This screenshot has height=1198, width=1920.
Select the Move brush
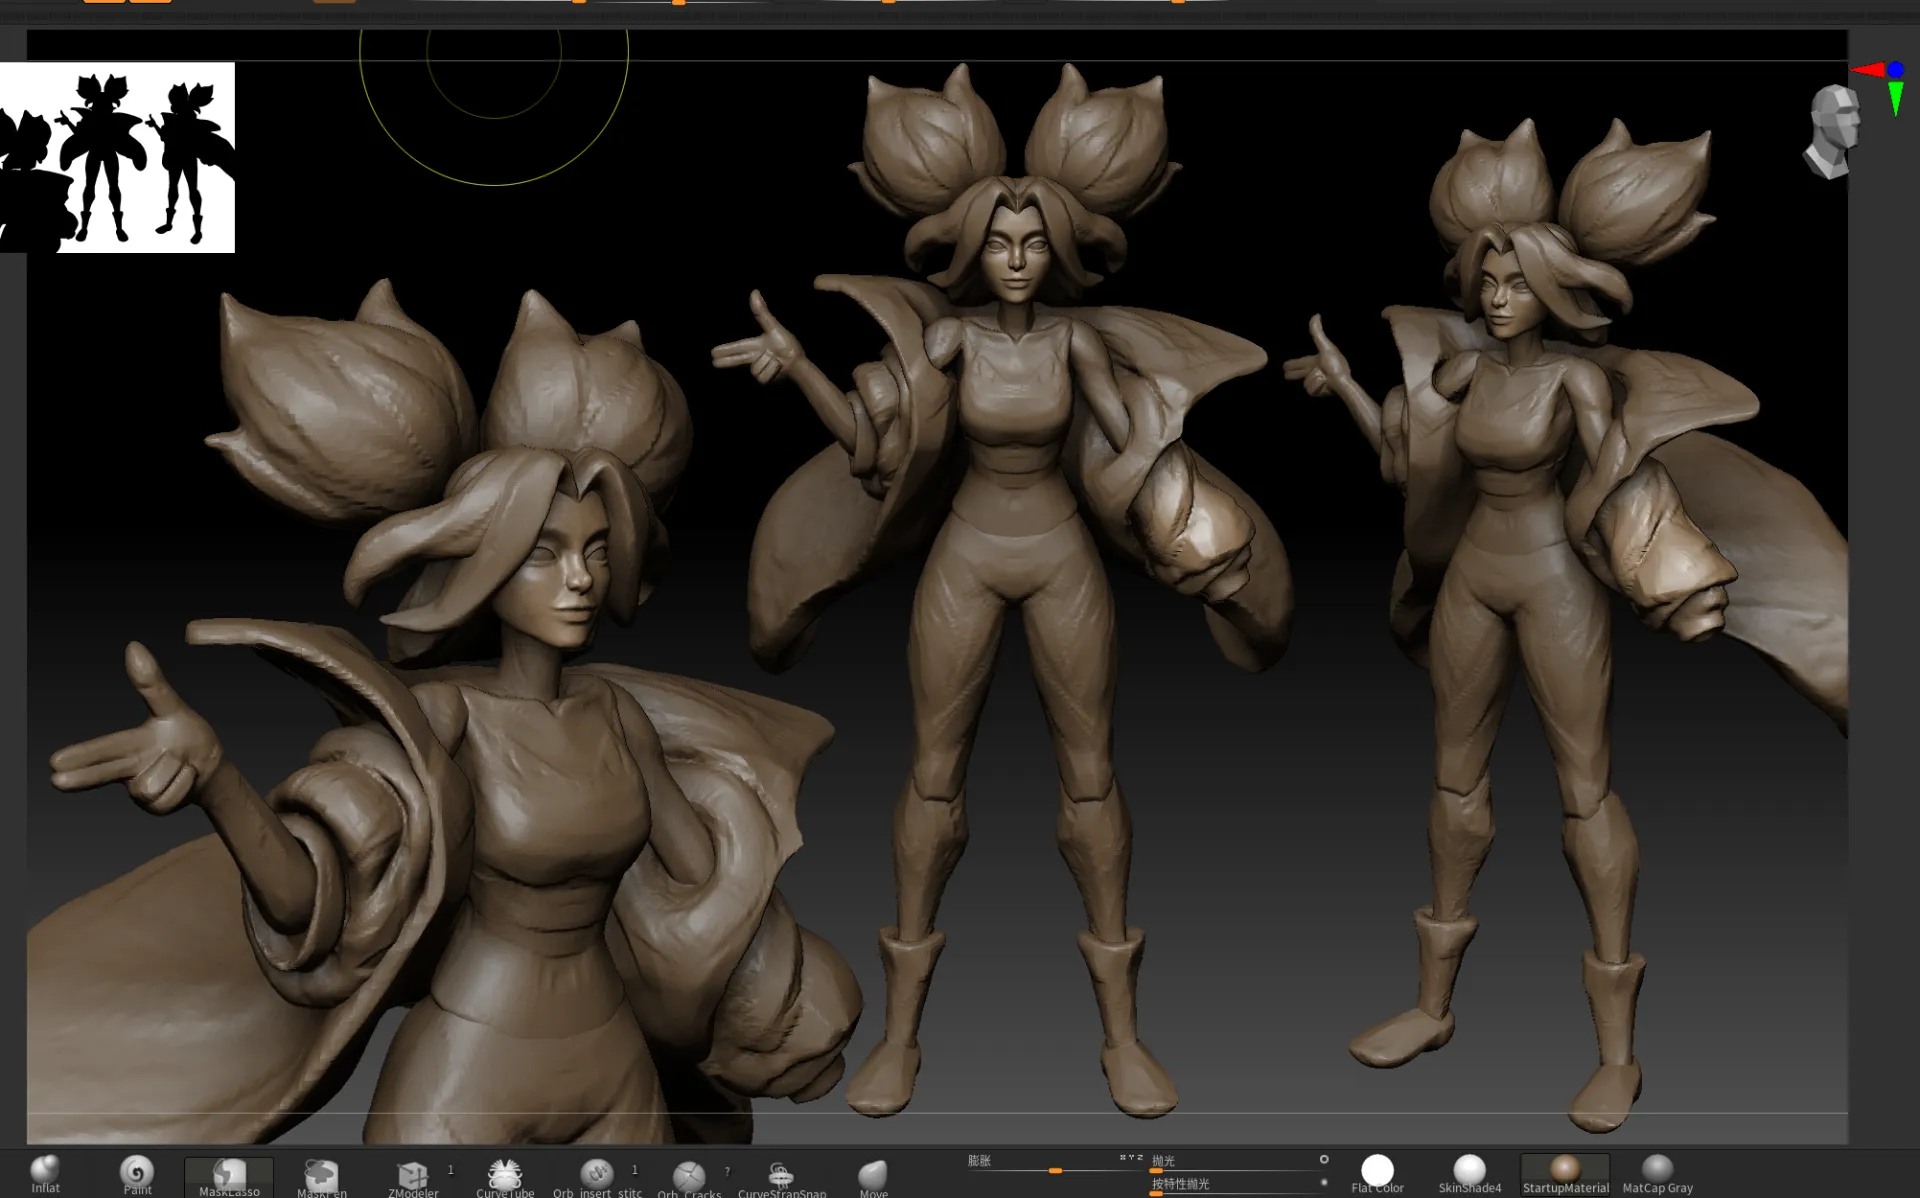click(x=873, y=1174)
